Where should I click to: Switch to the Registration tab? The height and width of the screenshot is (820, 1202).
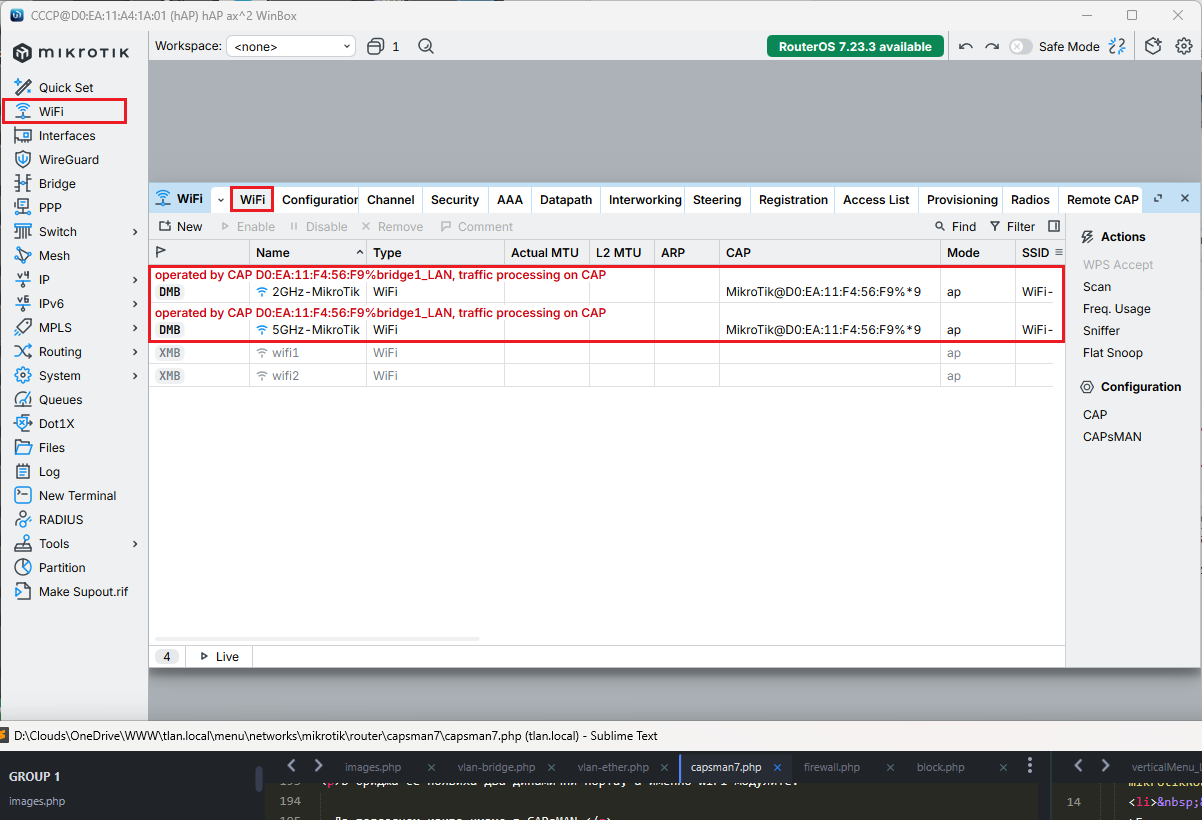pos(793,200)
